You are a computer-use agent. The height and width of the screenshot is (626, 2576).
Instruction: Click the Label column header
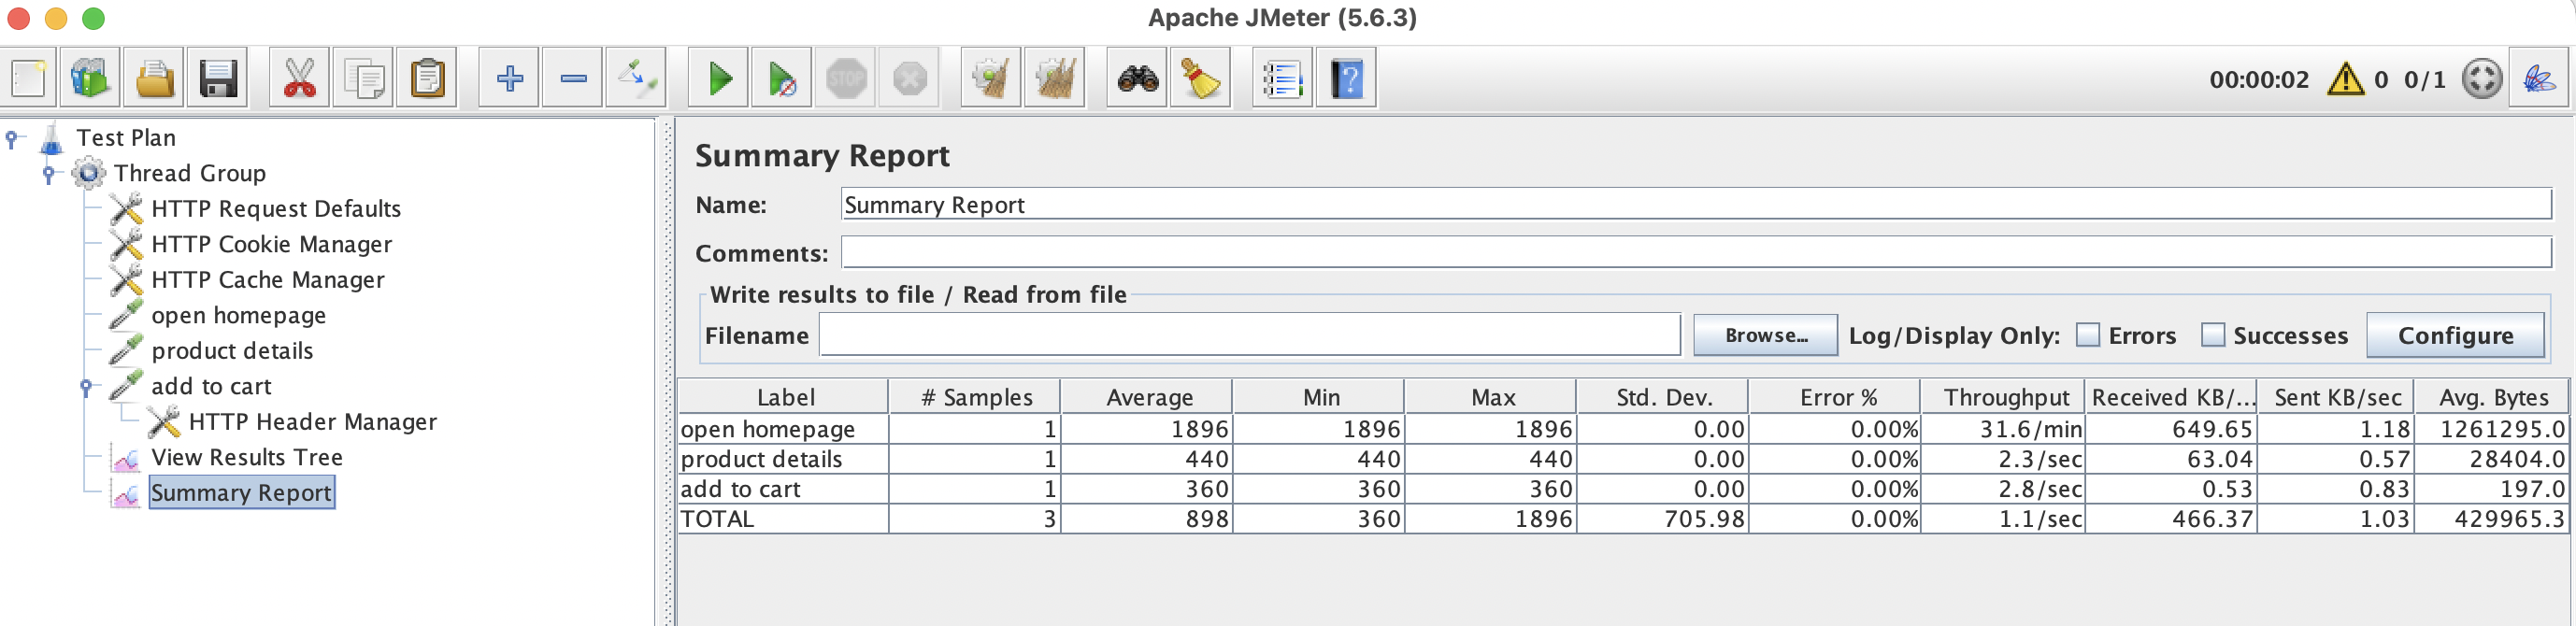click(784, 397)
